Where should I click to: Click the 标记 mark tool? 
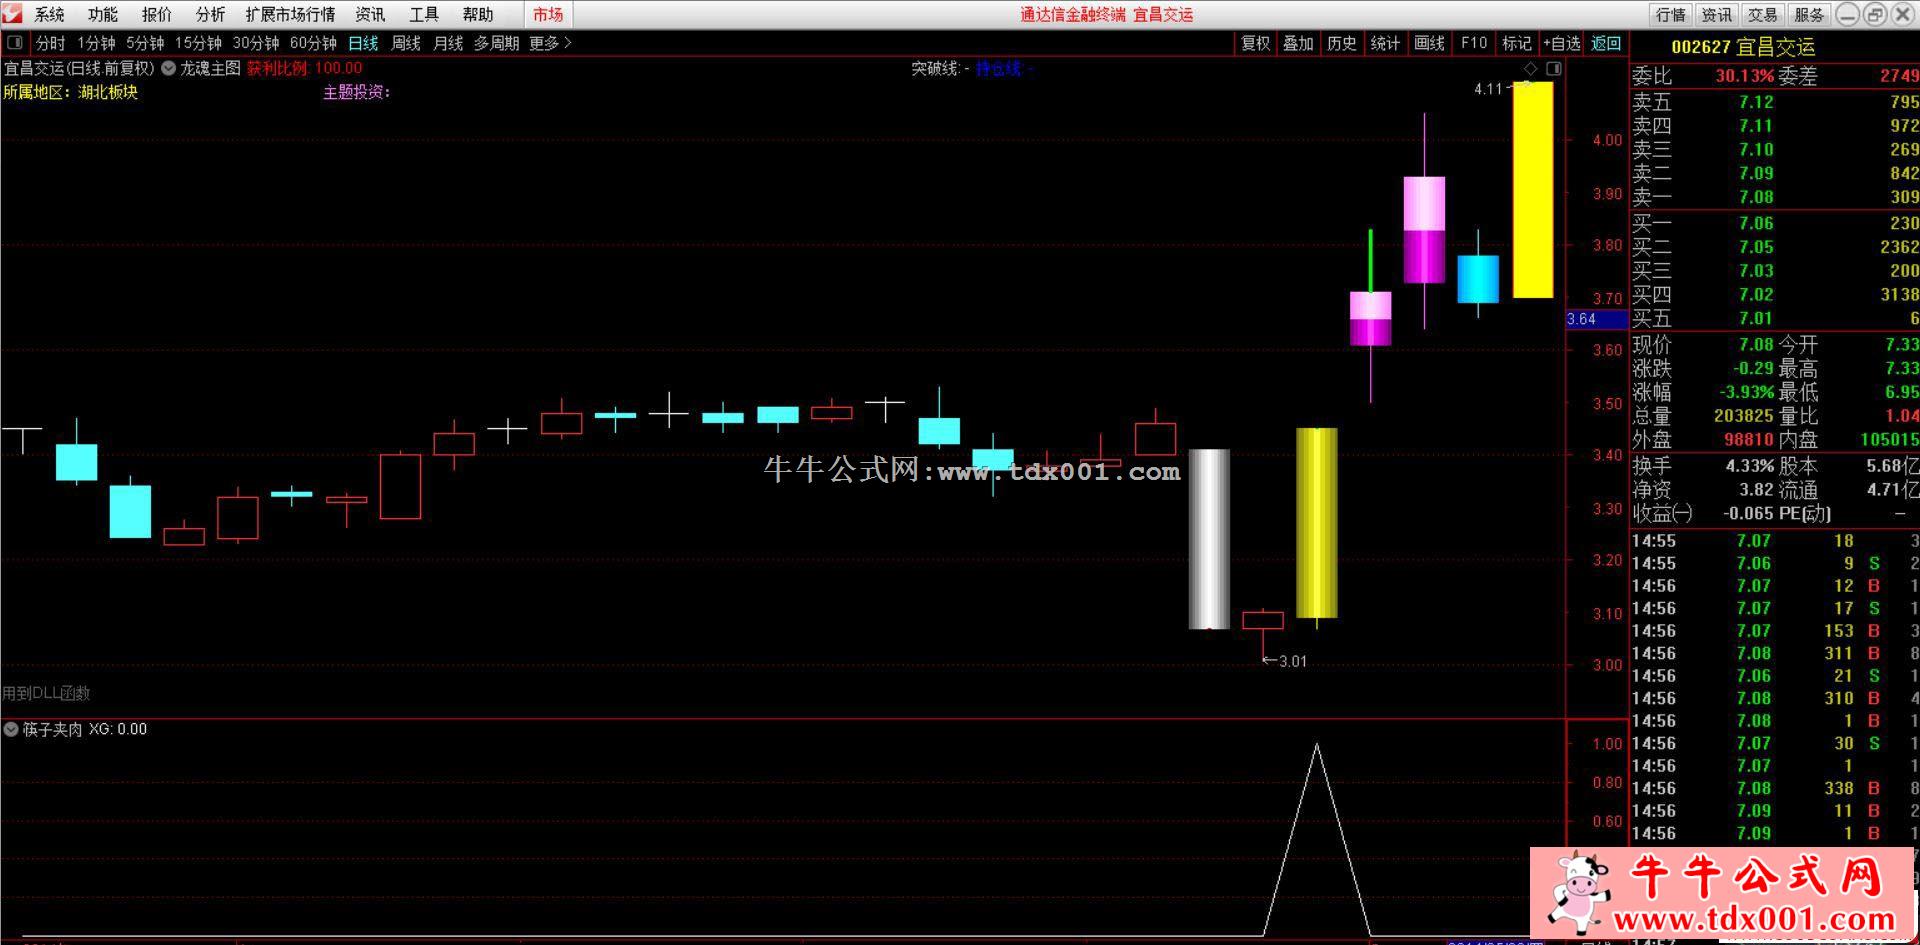[x=1516, y=43]
